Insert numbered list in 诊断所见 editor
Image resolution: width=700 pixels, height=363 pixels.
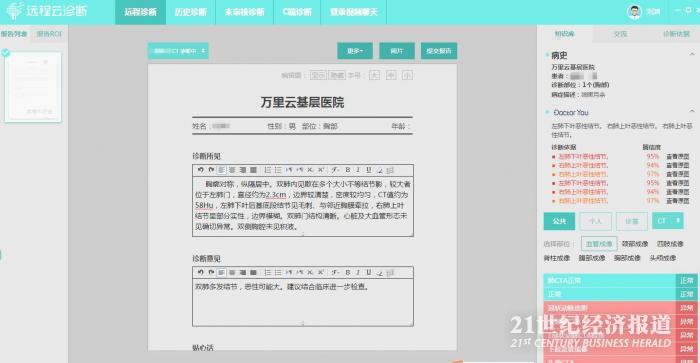267,170
